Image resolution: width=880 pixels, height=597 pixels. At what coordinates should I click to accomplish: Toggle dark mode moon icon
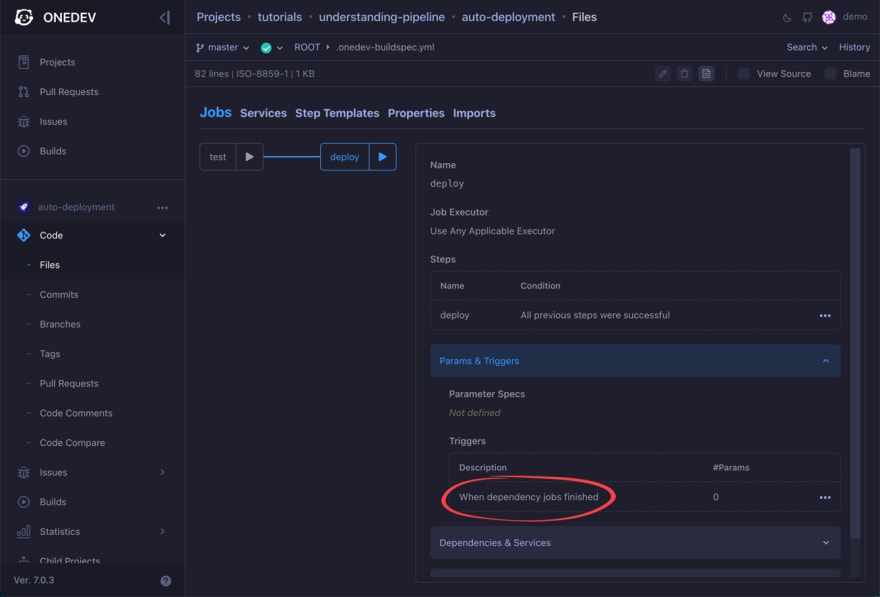coord(787,17)
